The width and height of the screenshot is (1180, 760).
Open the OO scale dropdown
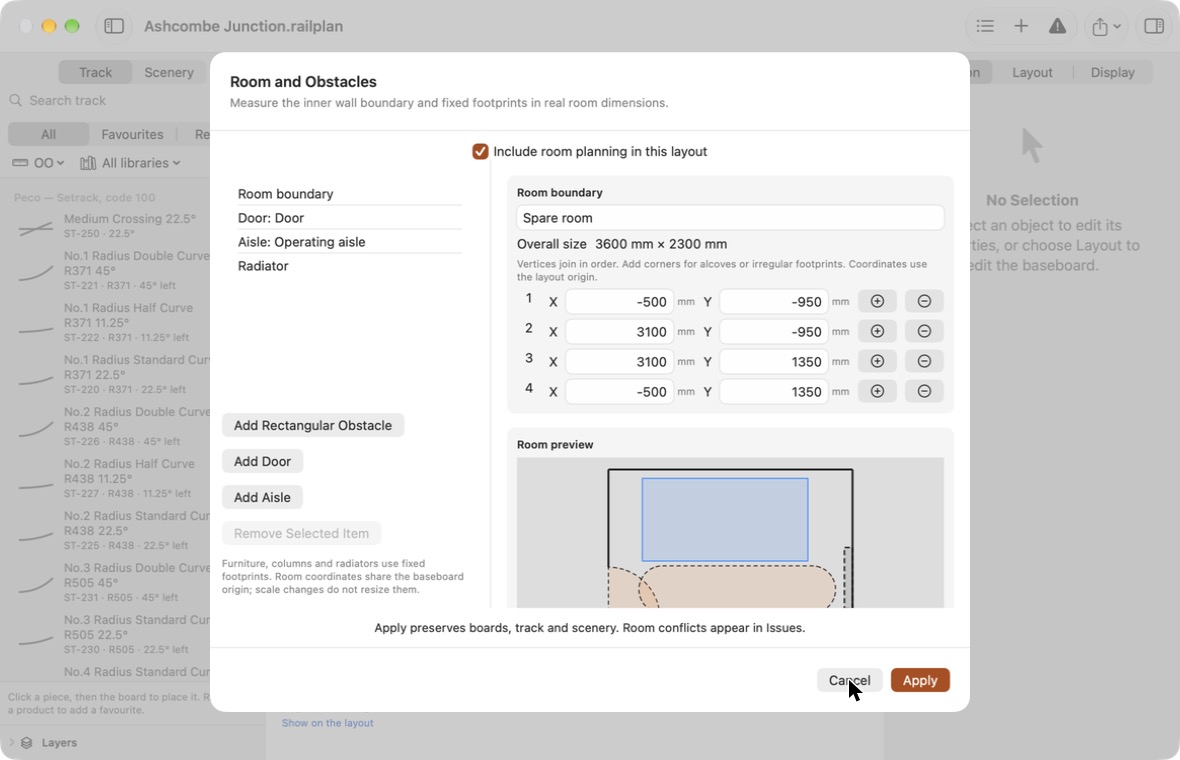(x=38, y=163)
